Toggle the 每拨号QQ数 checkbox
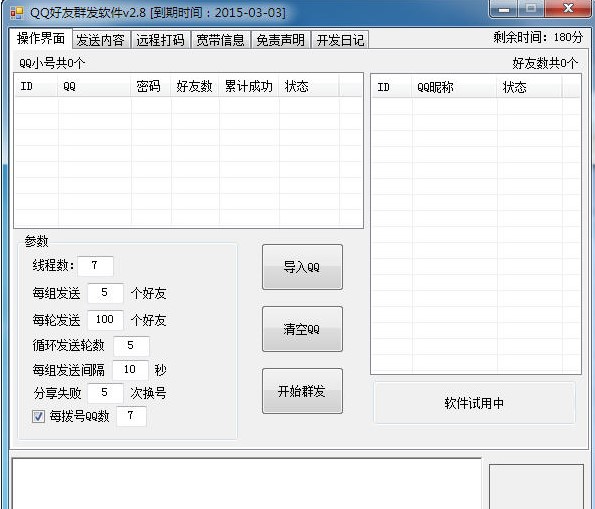Viewport: 595px width, 509px height. (38, 416)
